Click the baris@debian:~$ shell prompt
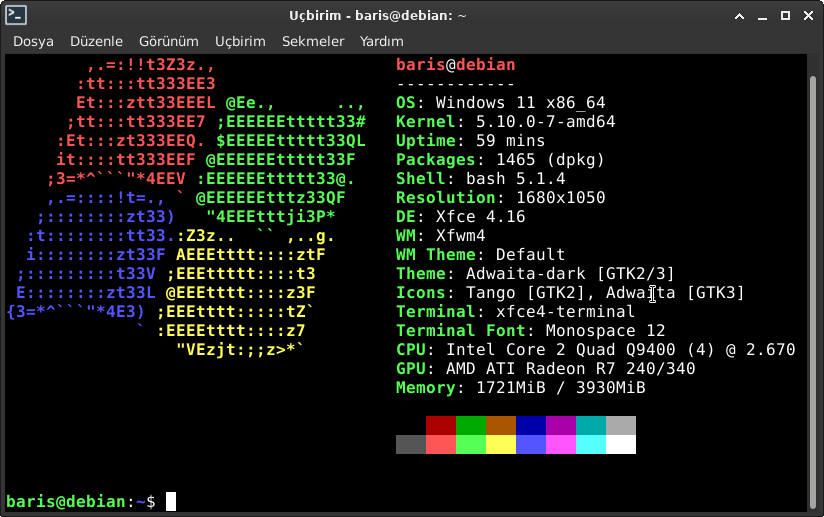 [81, 502]
